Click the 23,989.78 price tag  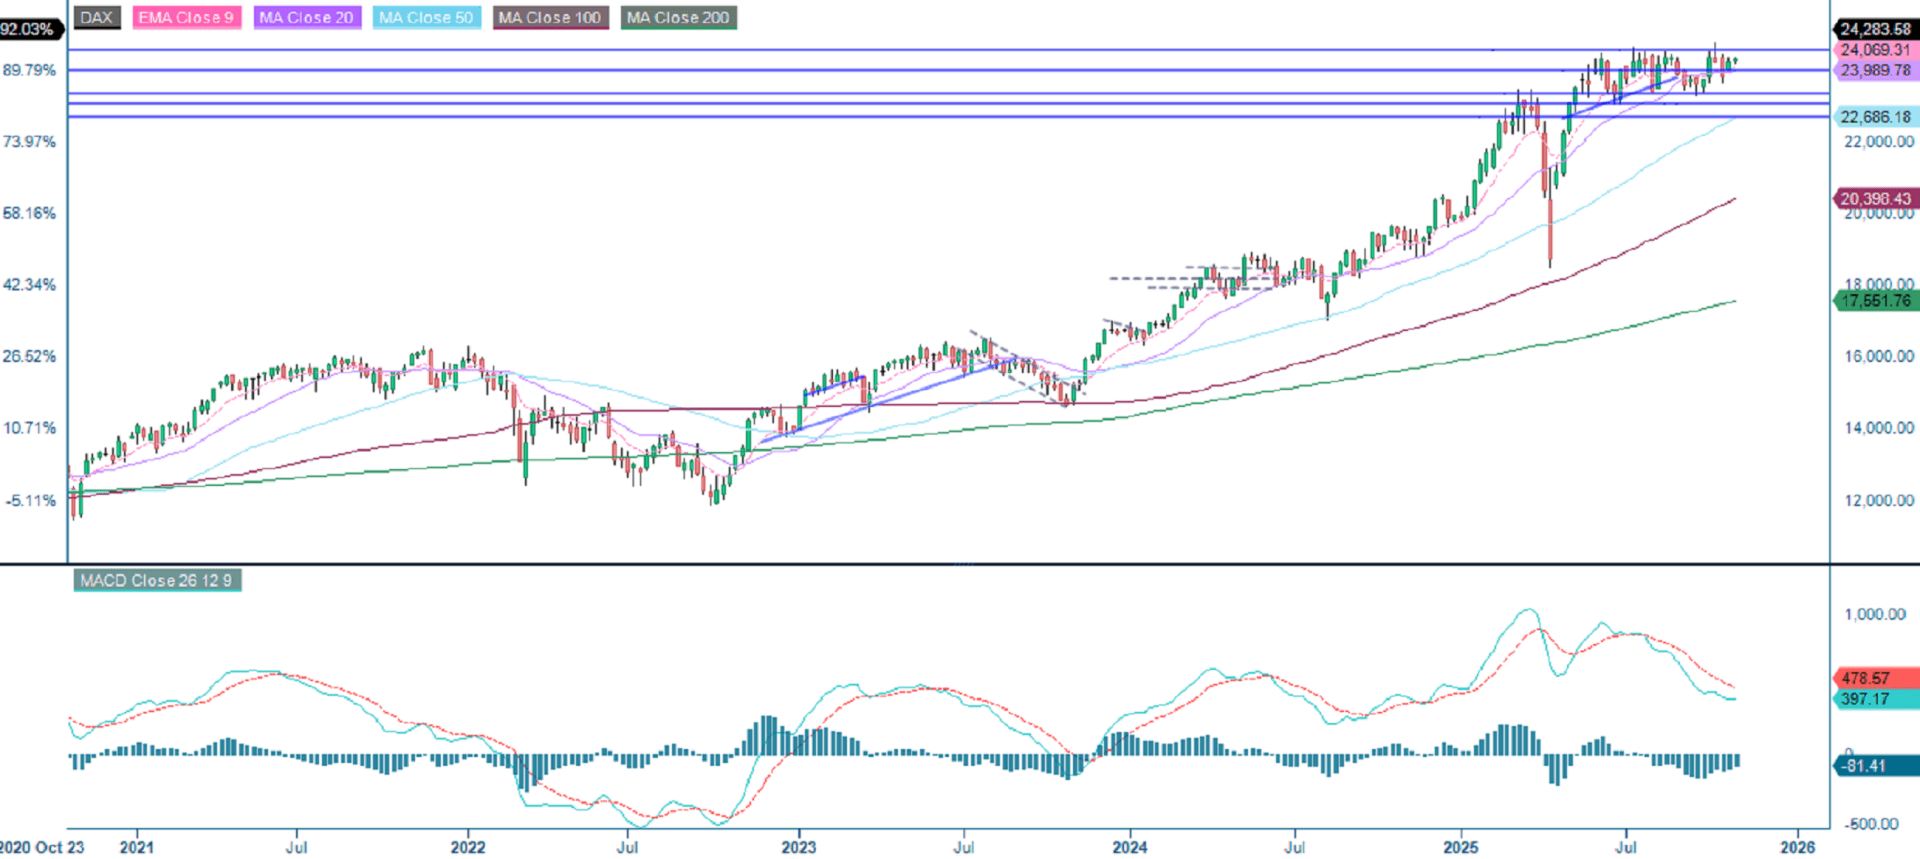[1876, 70]
